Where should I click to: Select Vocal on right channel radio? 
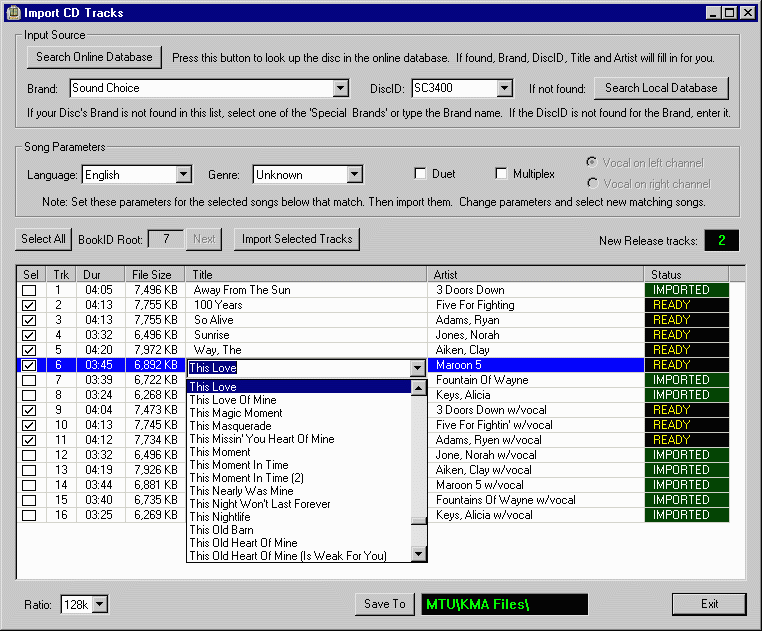(x=592, y=183)
